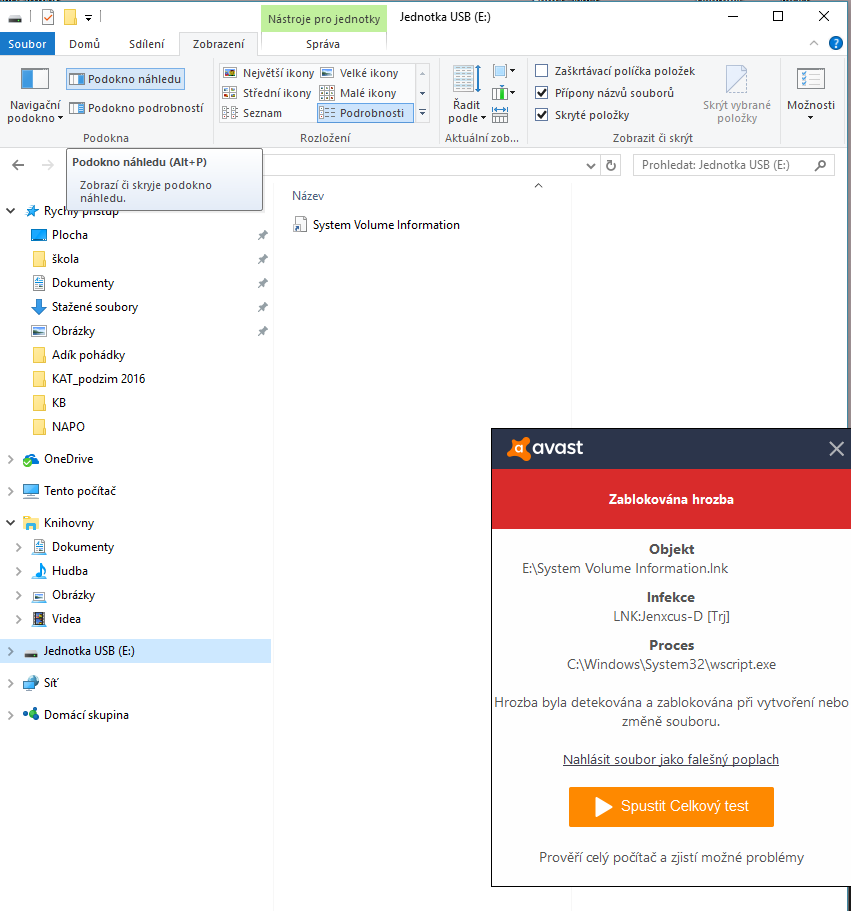
Task: Click the Spustit Celkový test button
Action: coord(671,806)
